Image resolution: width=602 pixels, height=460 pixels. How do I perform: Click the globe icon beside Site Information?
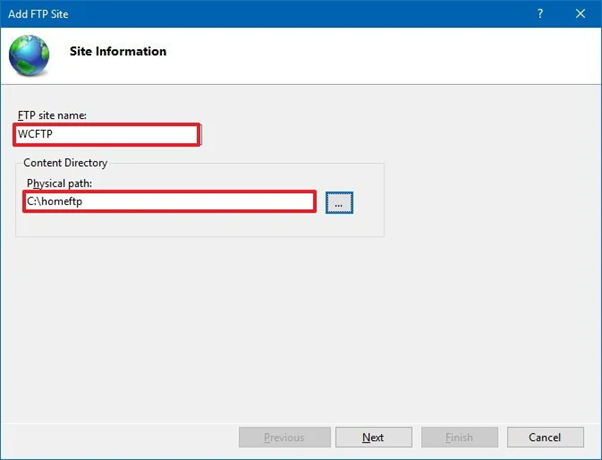[x=29, y=56]
